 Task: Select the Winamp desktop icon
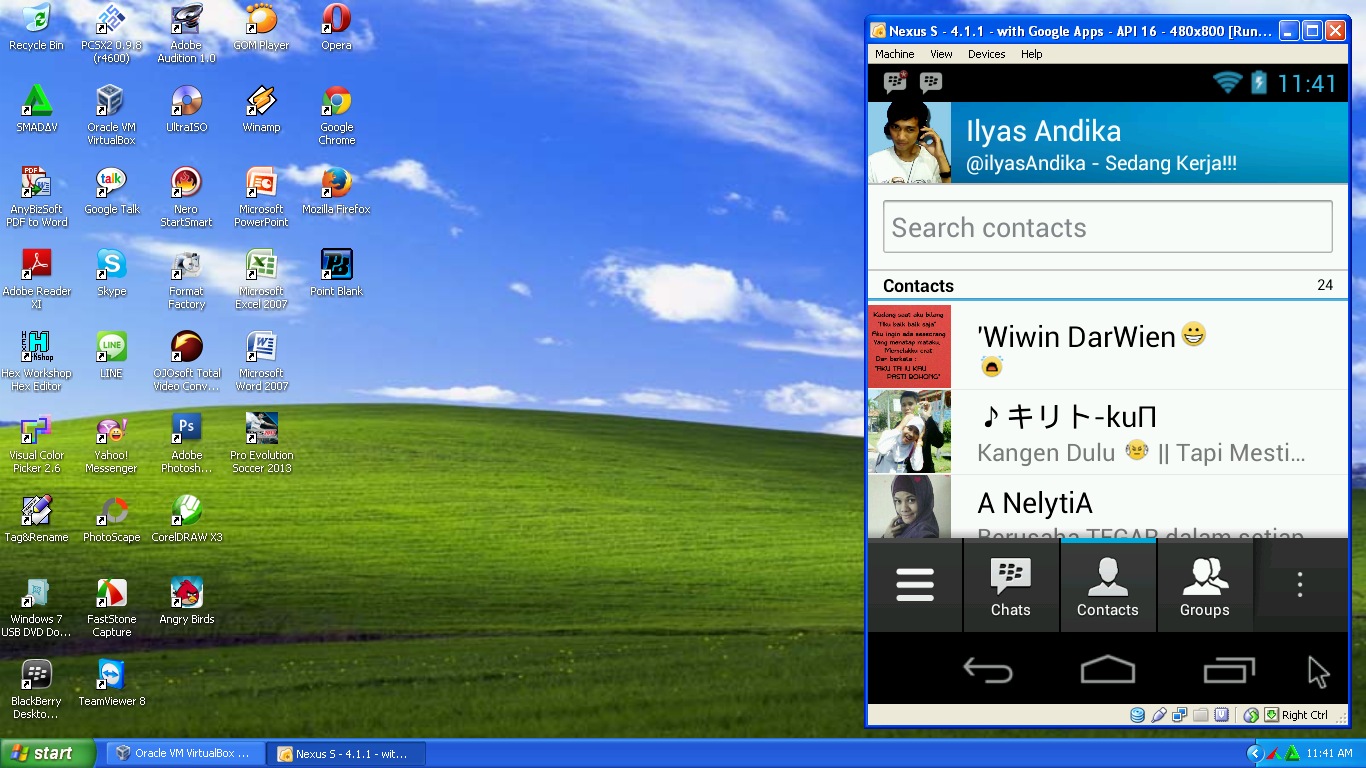[261, 109]
